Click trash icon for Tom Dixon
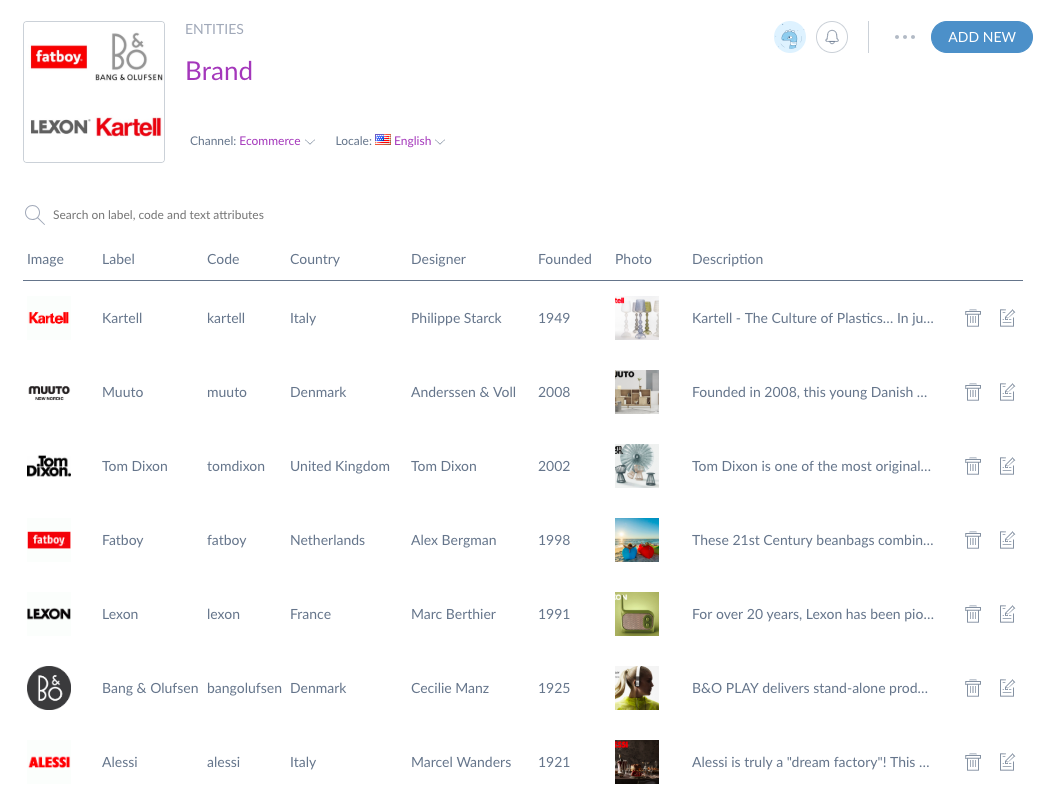Screen dimensions: 1047x799 972,466
